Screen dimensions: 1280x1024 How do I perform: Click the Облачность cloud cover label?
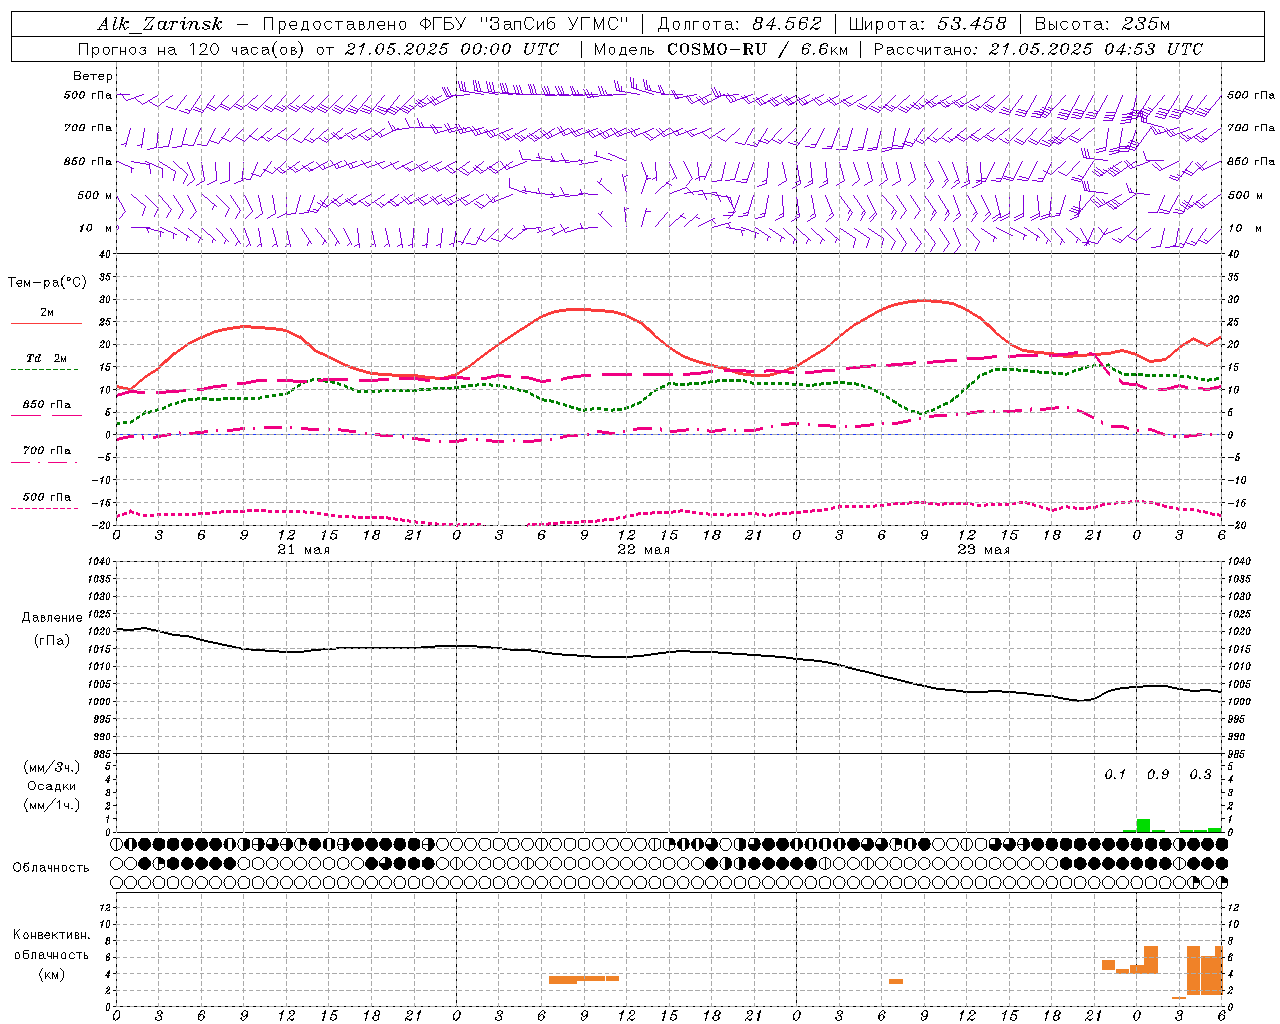click(51, 867)
